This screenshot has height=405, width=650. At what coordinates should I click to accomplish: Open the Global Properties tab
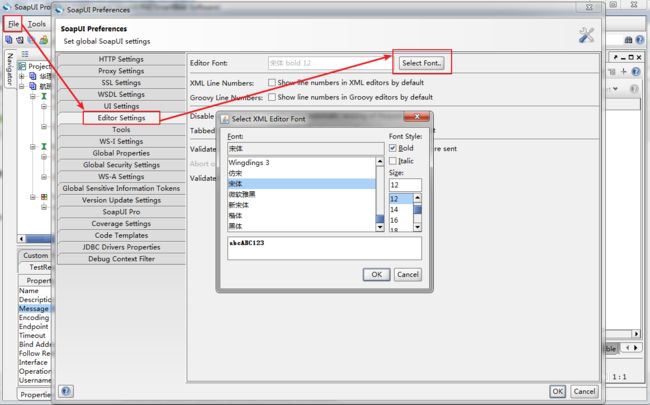click(121, 153)
